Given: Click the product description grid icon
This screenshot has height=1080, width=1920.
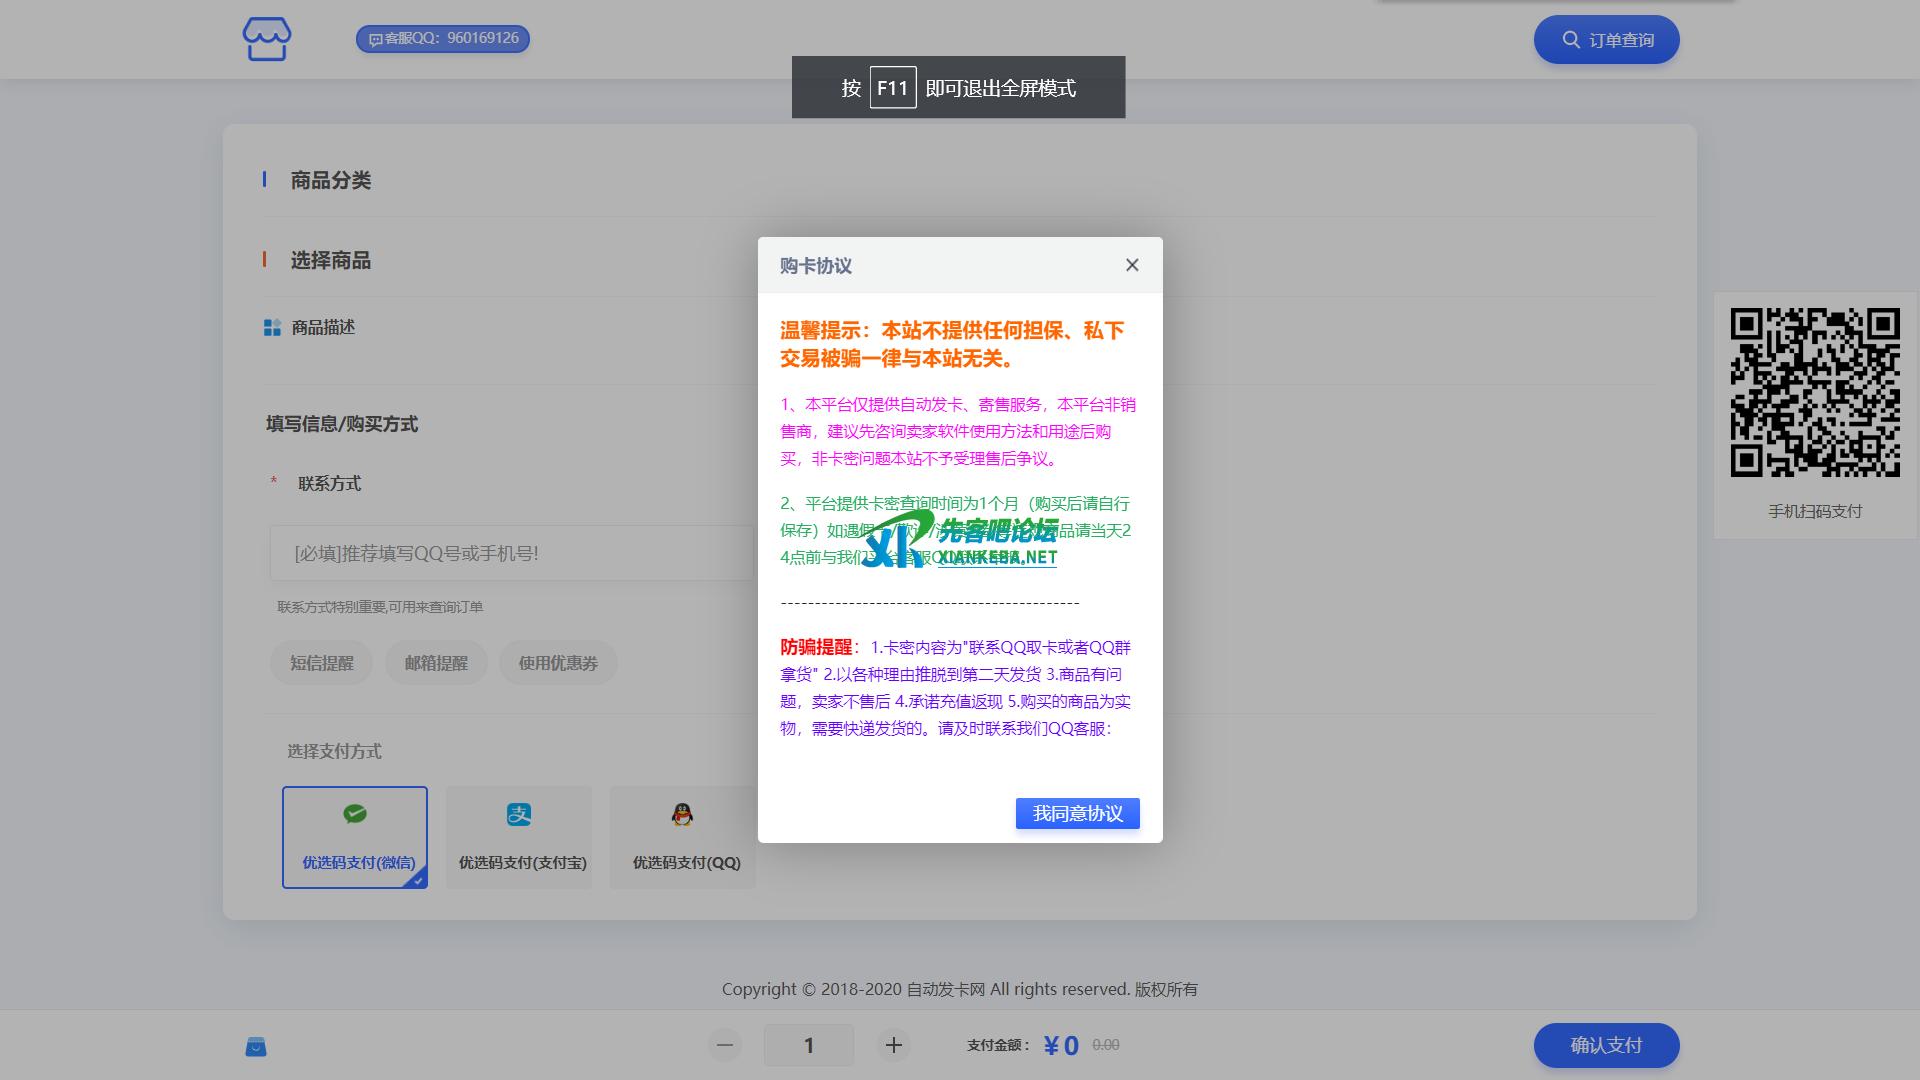Looking at the screenshot, I should [x=272, y=328].
